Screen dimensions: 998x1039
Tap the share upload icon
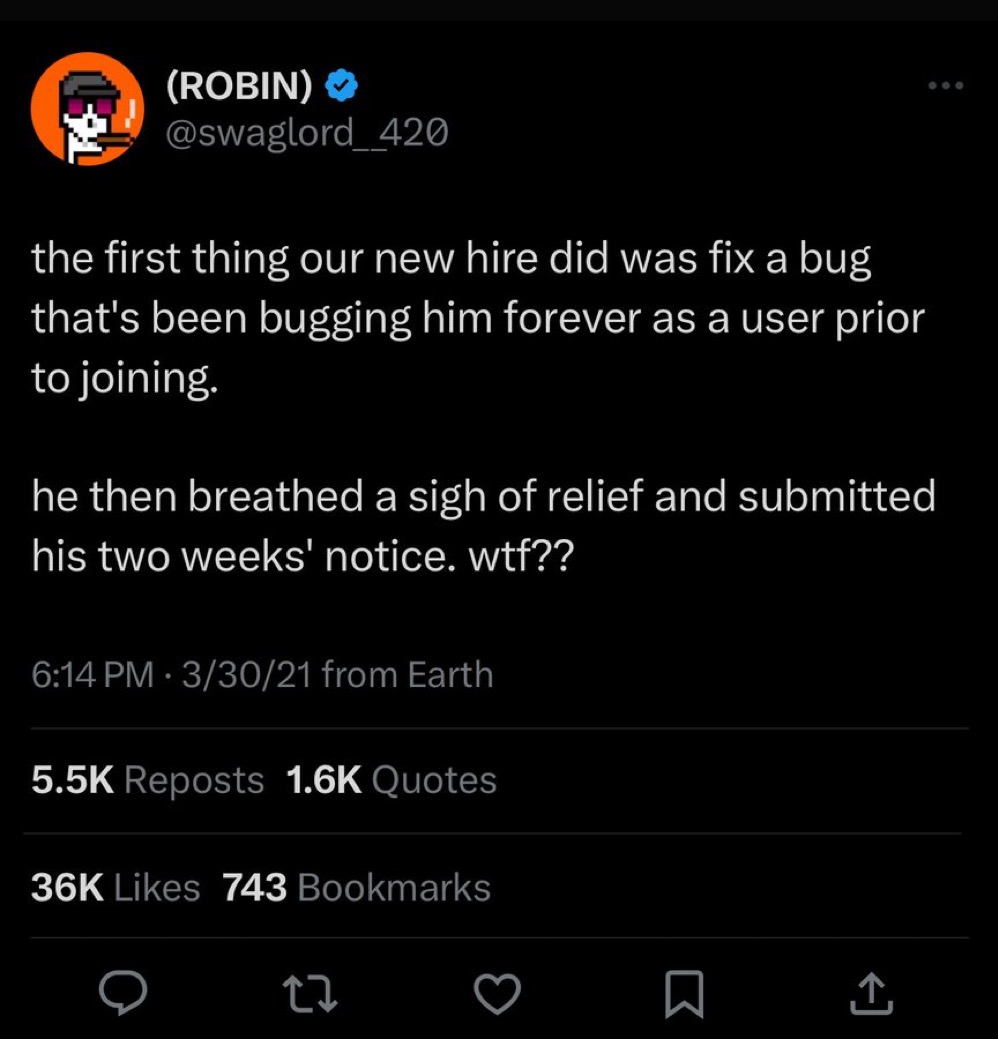(871, 993)
